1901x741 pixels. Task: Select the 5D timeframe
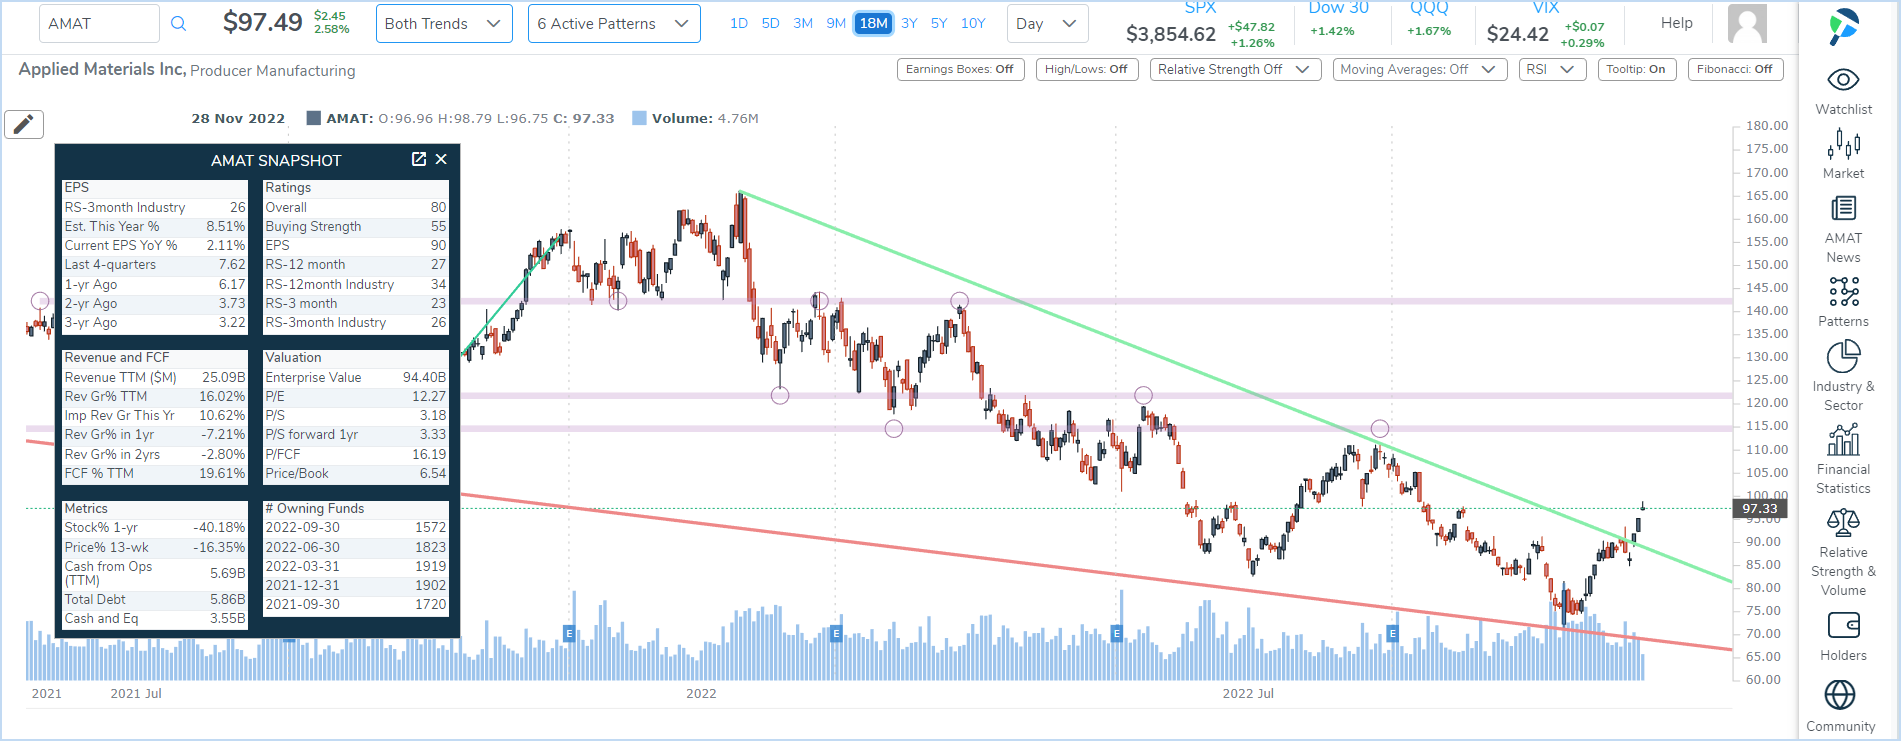tap(770, 23)
